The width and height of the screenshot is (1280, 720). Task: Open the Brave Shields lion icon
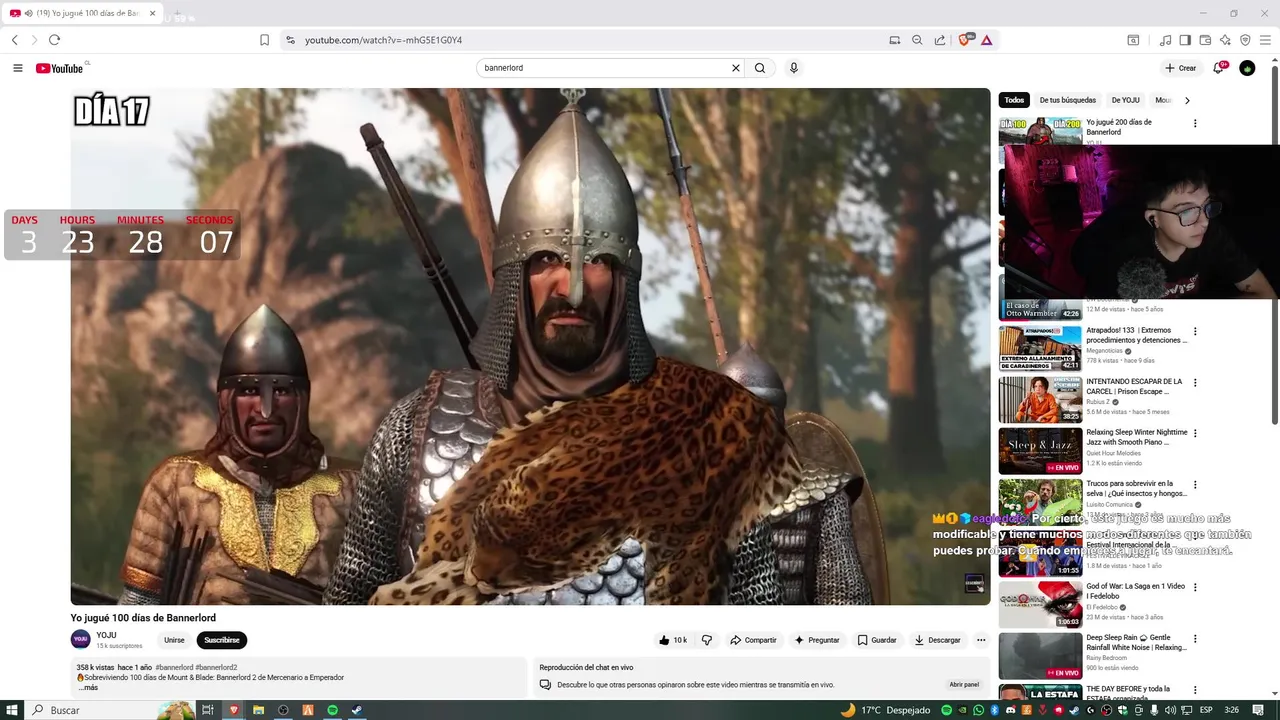click(x=965, y=40)
